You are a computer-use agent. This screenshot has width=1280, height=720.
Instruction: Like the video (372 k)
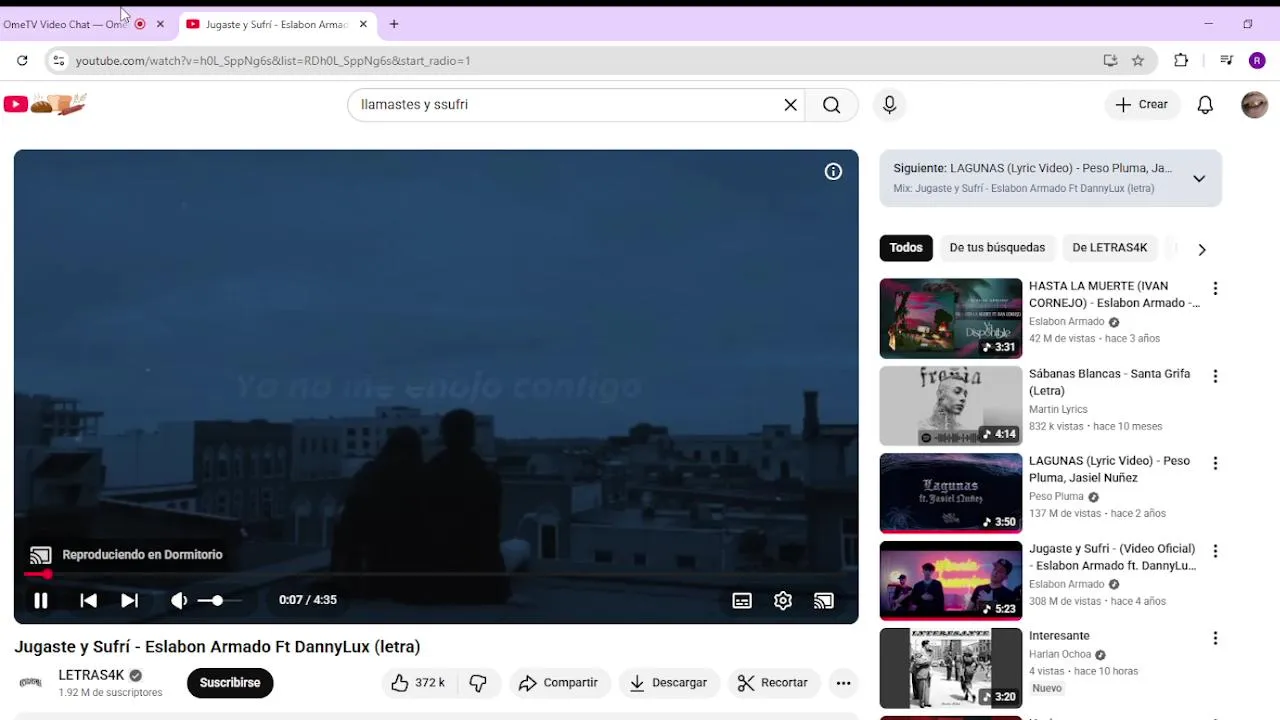point(418,683)
